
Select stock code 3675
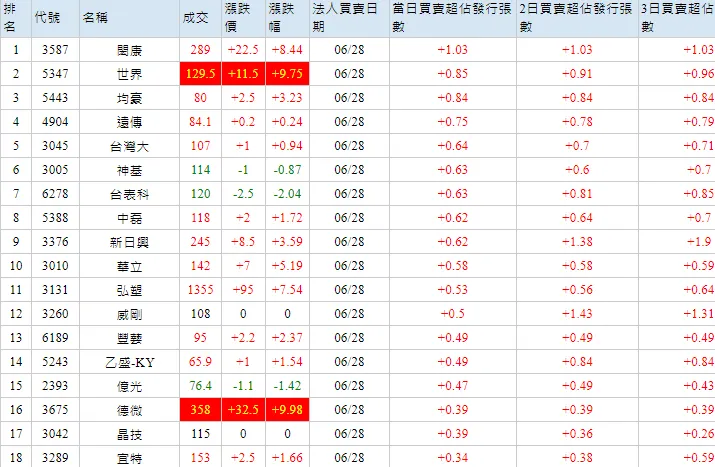[55, 410]
